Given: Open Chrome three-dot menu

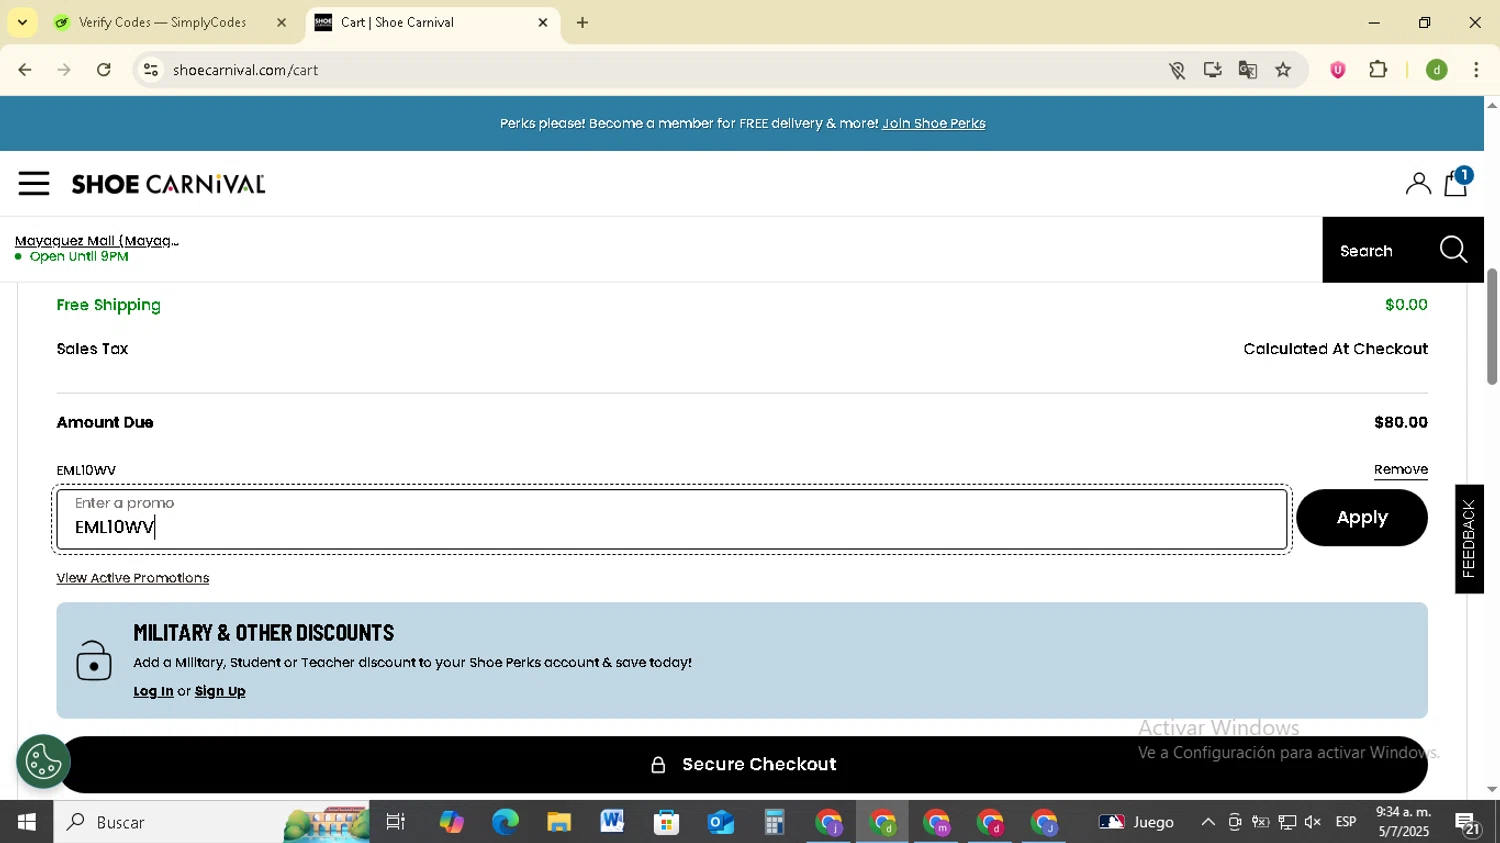Looking at the screenshot, I should tap(1477, 70).
